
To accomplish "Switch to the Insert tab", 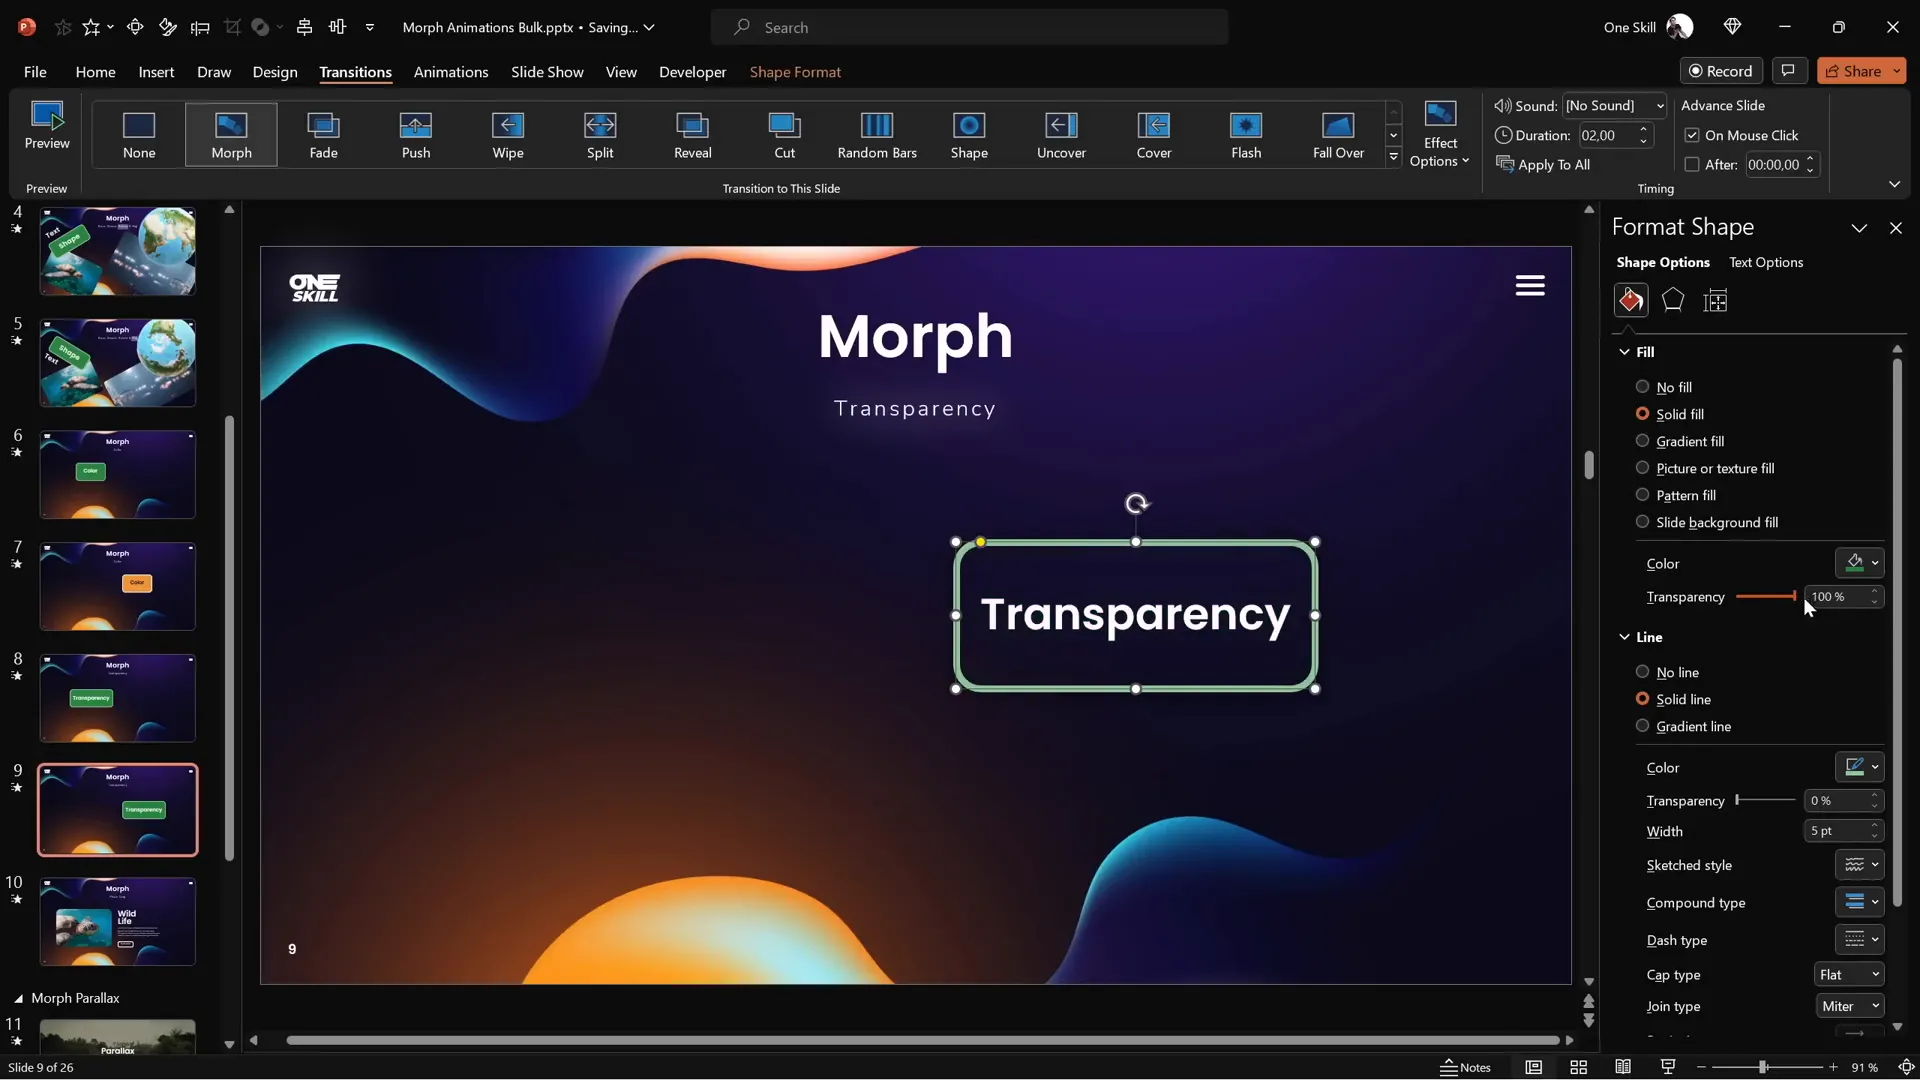I will click(156, 72).
